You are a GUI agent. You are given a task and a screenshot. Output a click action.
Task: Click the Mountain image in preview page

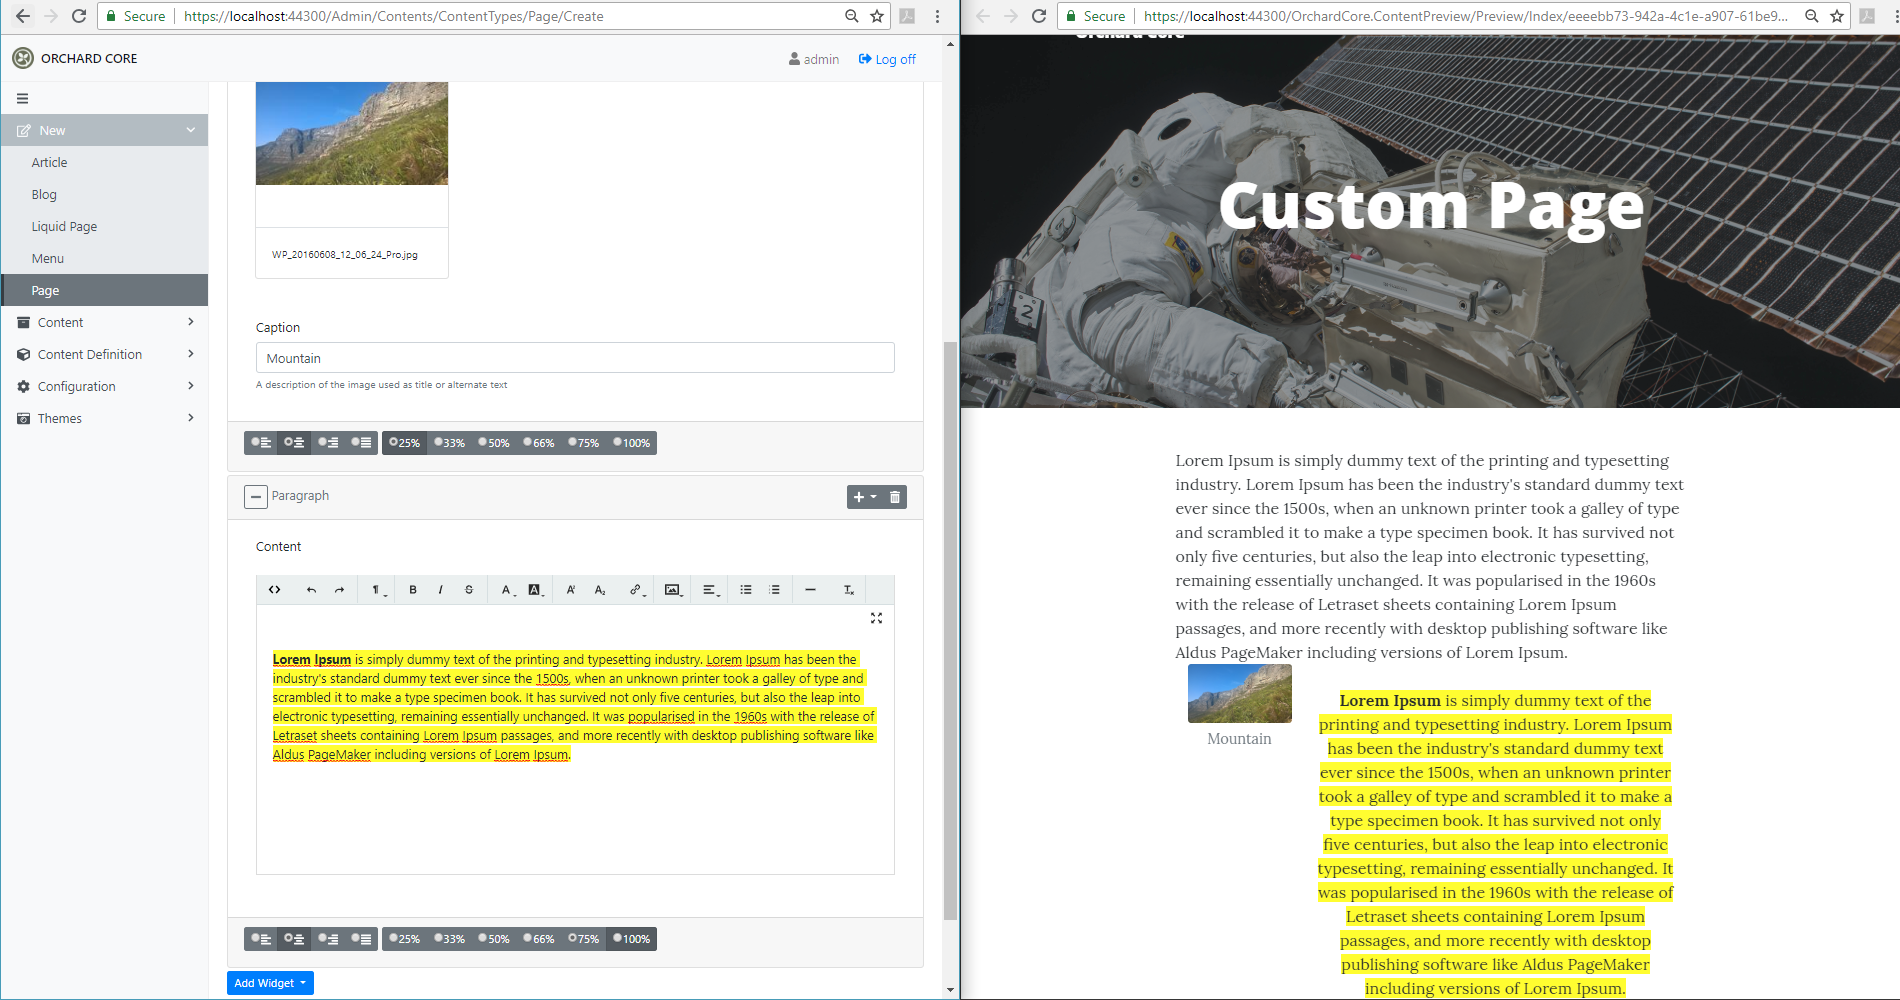[1240, 693]
